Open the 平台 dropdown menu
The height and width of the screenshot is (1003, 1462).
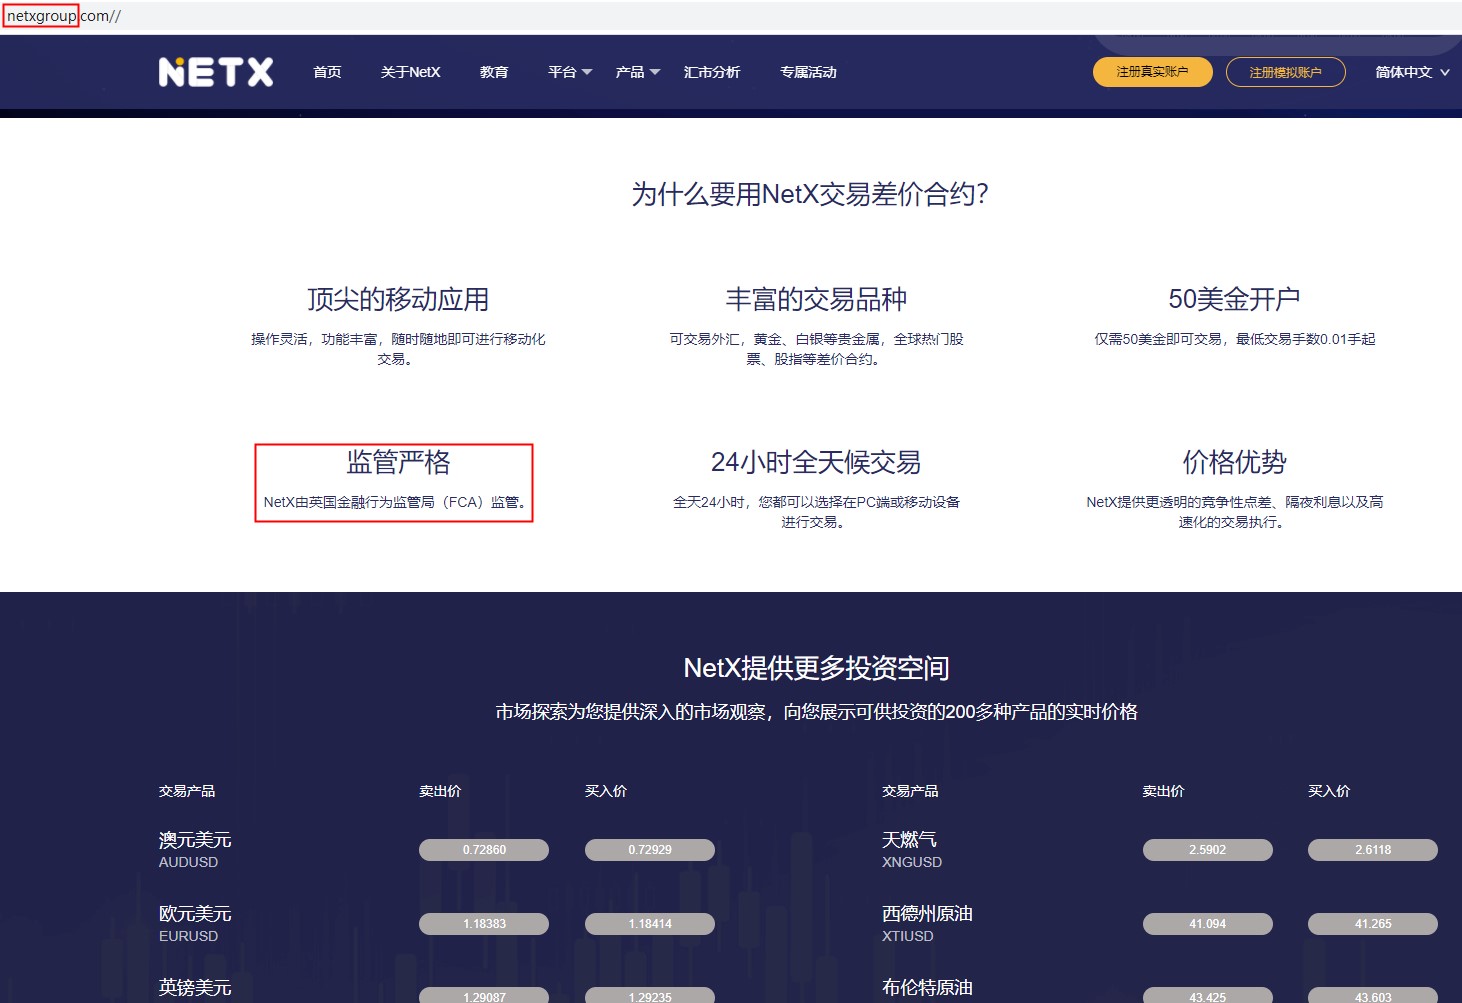tap(567, 71)
